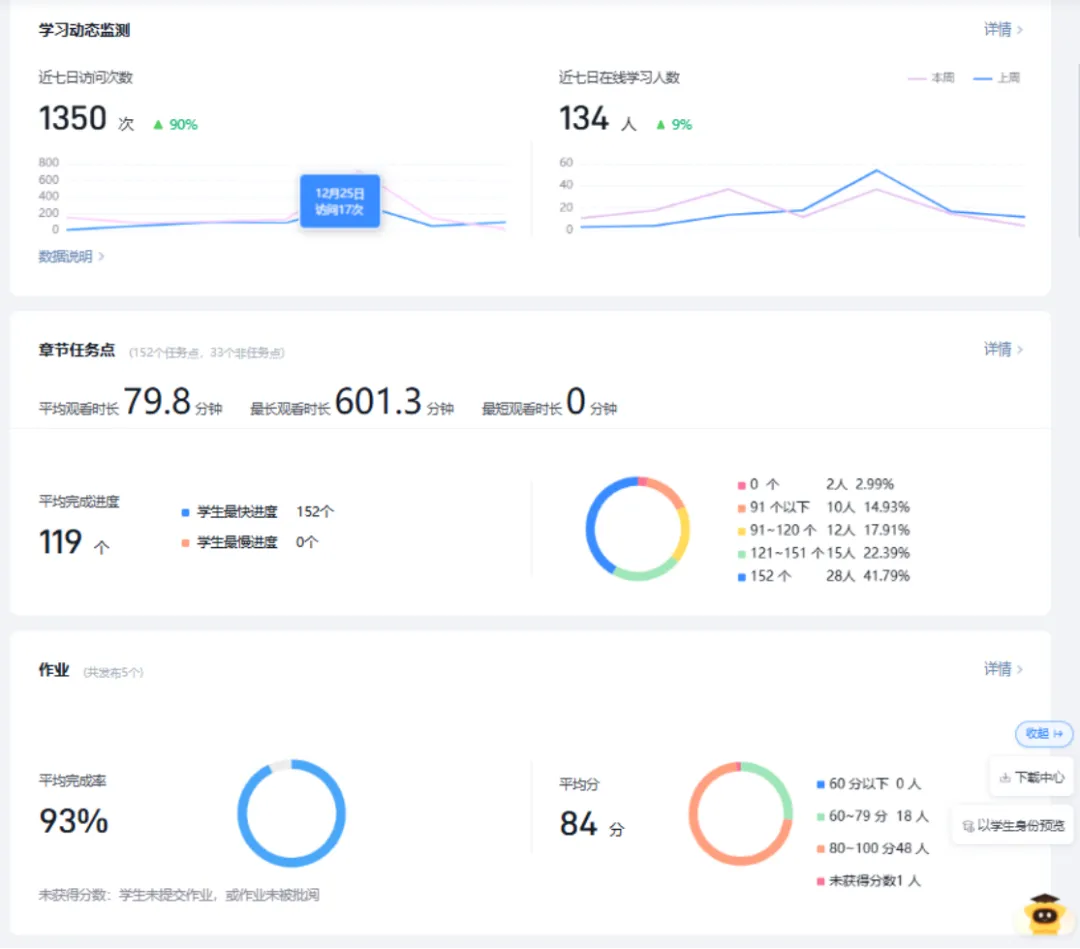
Task: Click the 84 分 average score value
Action: [x=592, y=824]
